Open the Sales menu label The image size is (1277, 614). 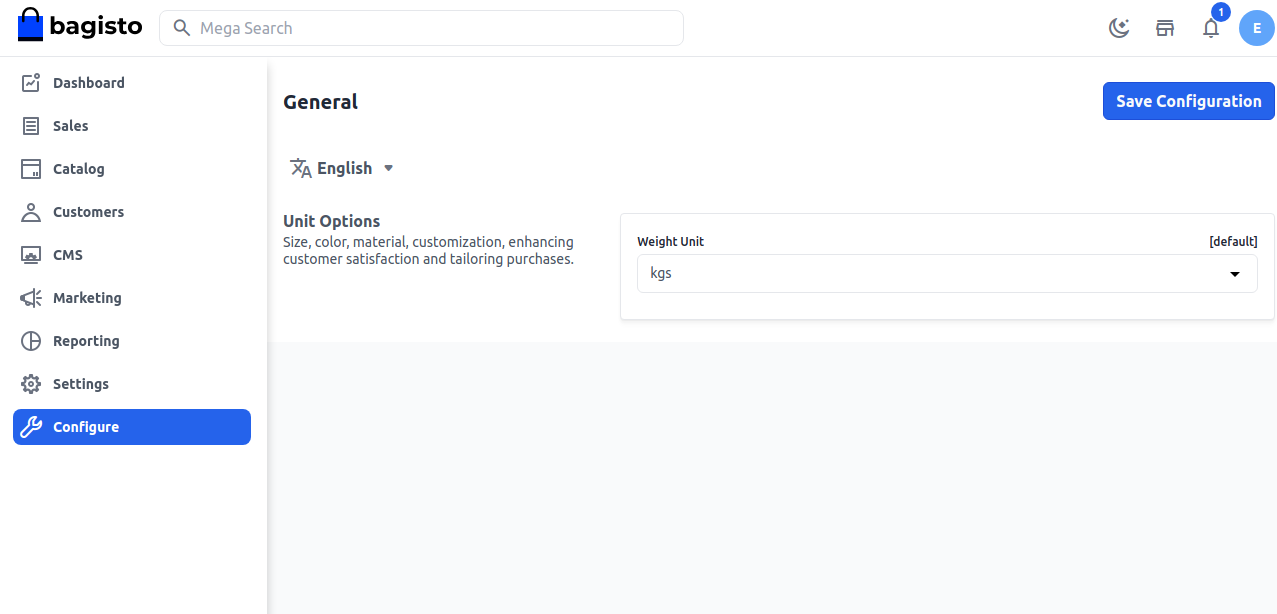(x=71, y=126)
